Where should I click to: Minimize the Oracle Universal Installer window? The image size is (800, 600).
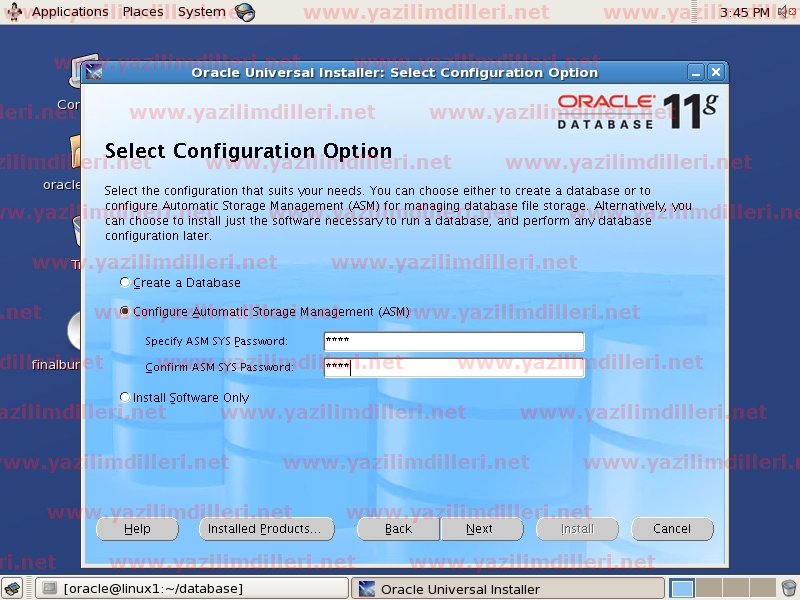pos(696,72)
